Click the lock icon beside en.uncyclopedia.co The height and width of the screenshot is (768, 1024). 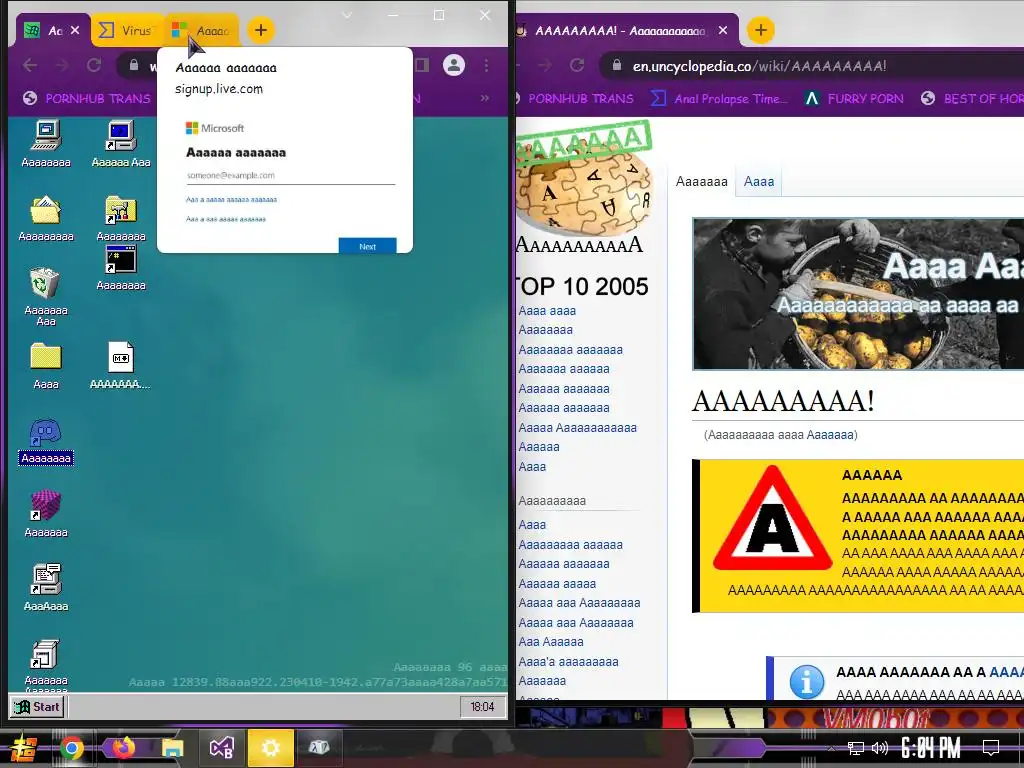pyautogui.click(x=616, y=65)
